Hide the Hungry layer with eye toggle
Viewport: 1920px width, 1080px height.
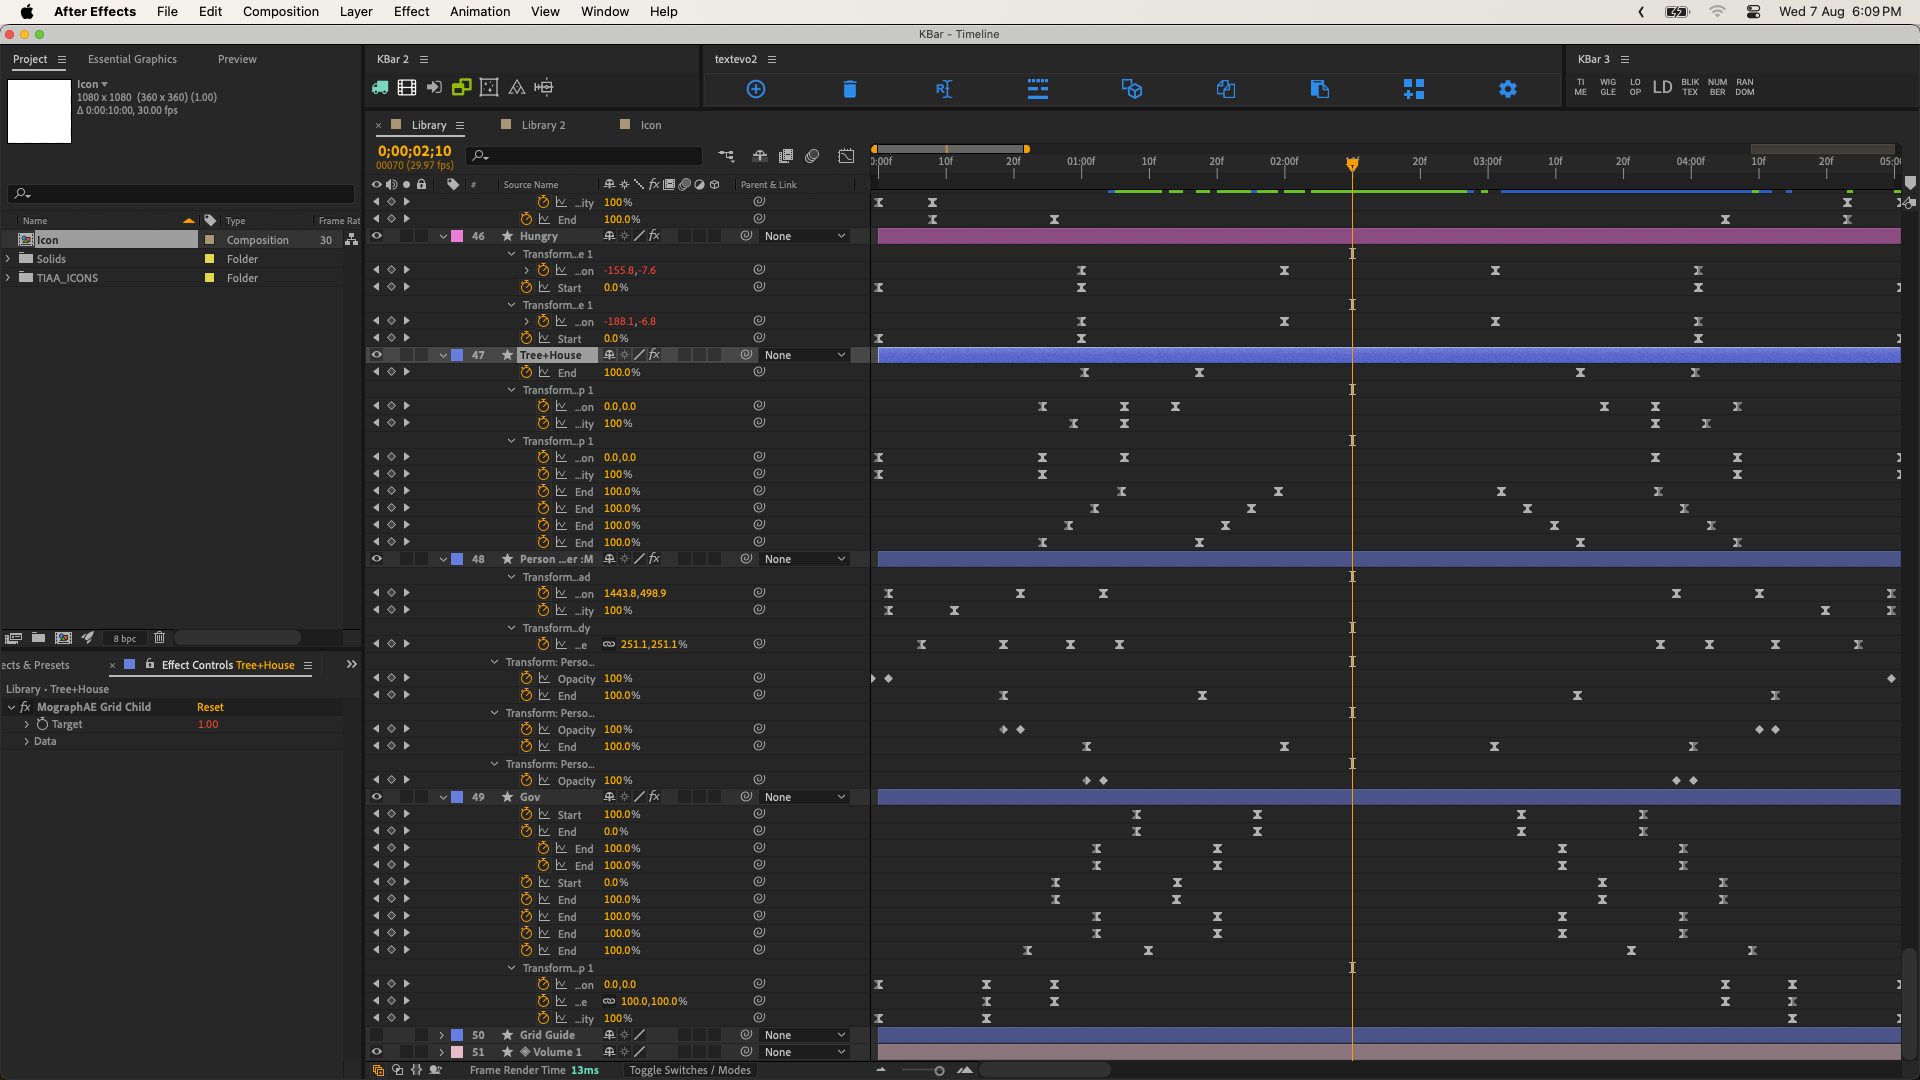tap(377, 236)
